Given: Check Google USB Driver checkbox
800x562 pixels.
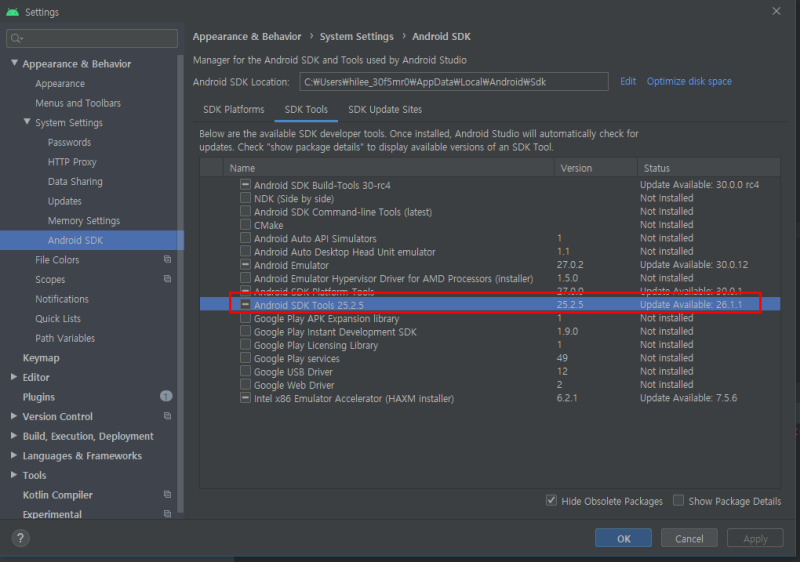Looking at the screenshot, I should [x=245, y=371].
